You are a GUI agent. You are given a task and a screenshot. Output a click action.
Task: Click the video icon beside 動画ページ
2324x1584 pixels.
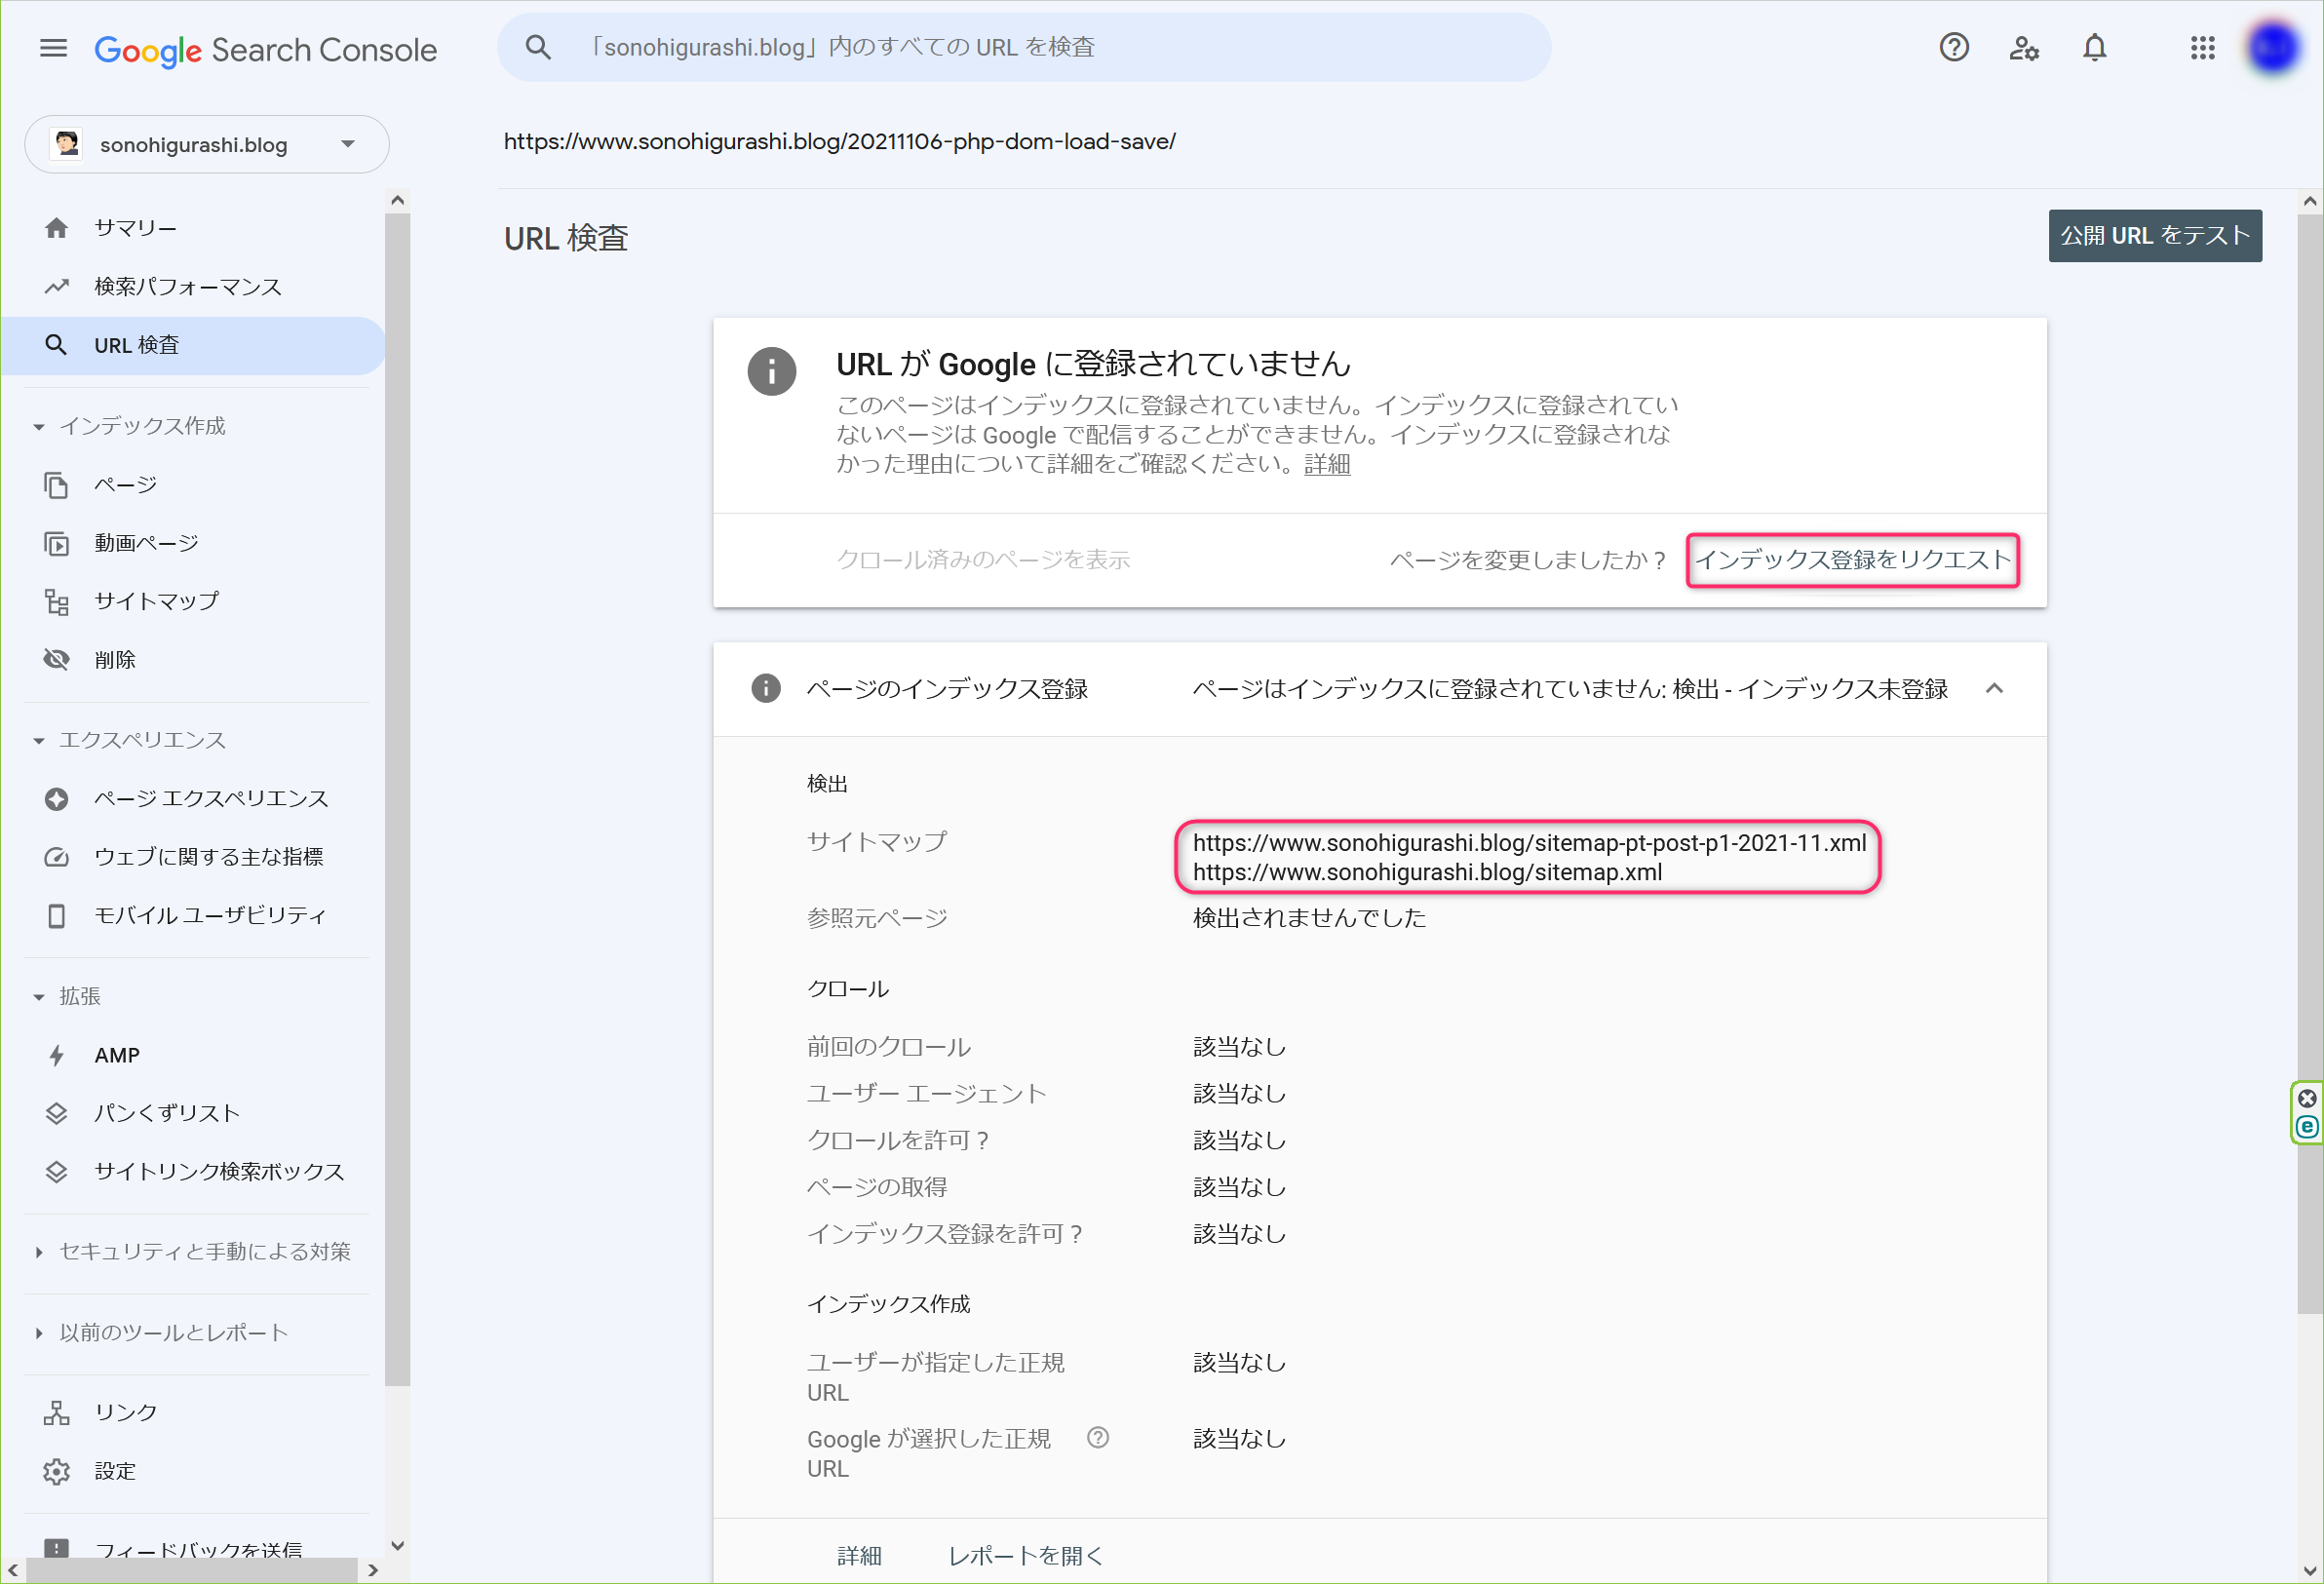tap(56, 543)
